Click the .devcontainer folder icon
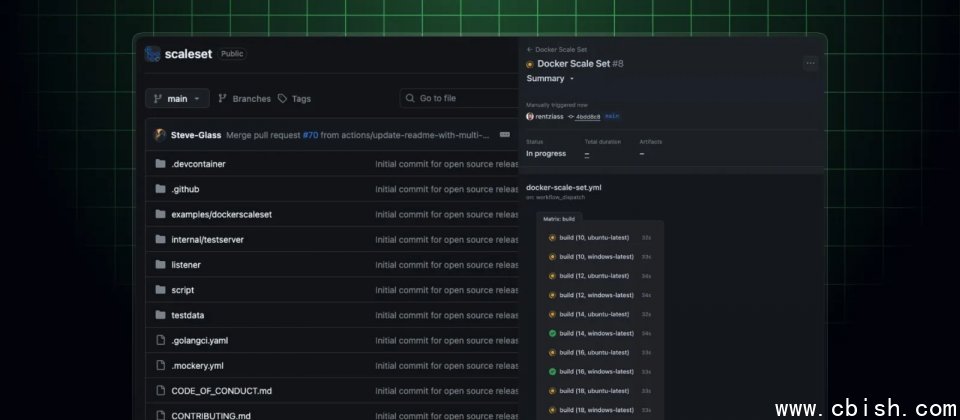Viewport: 960px width, 420px height. point(160,164)
